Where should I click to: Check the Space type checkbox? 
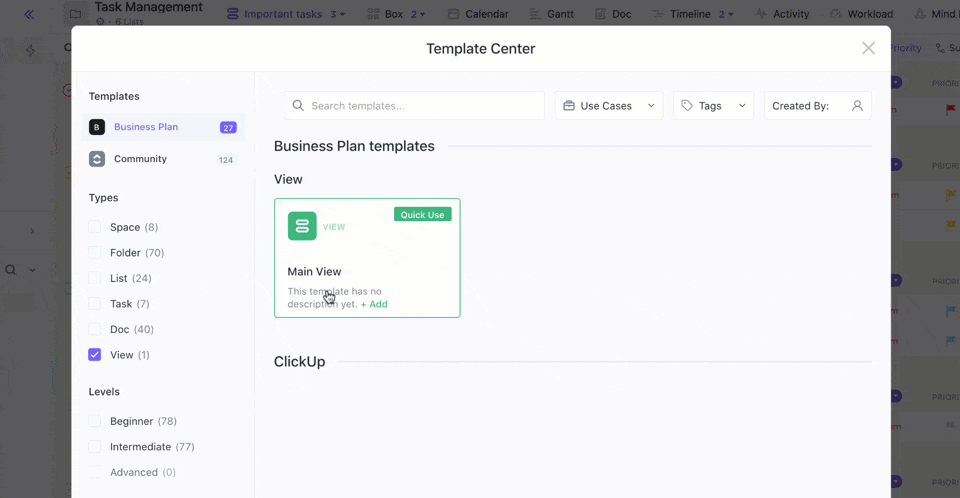[95, 227]
